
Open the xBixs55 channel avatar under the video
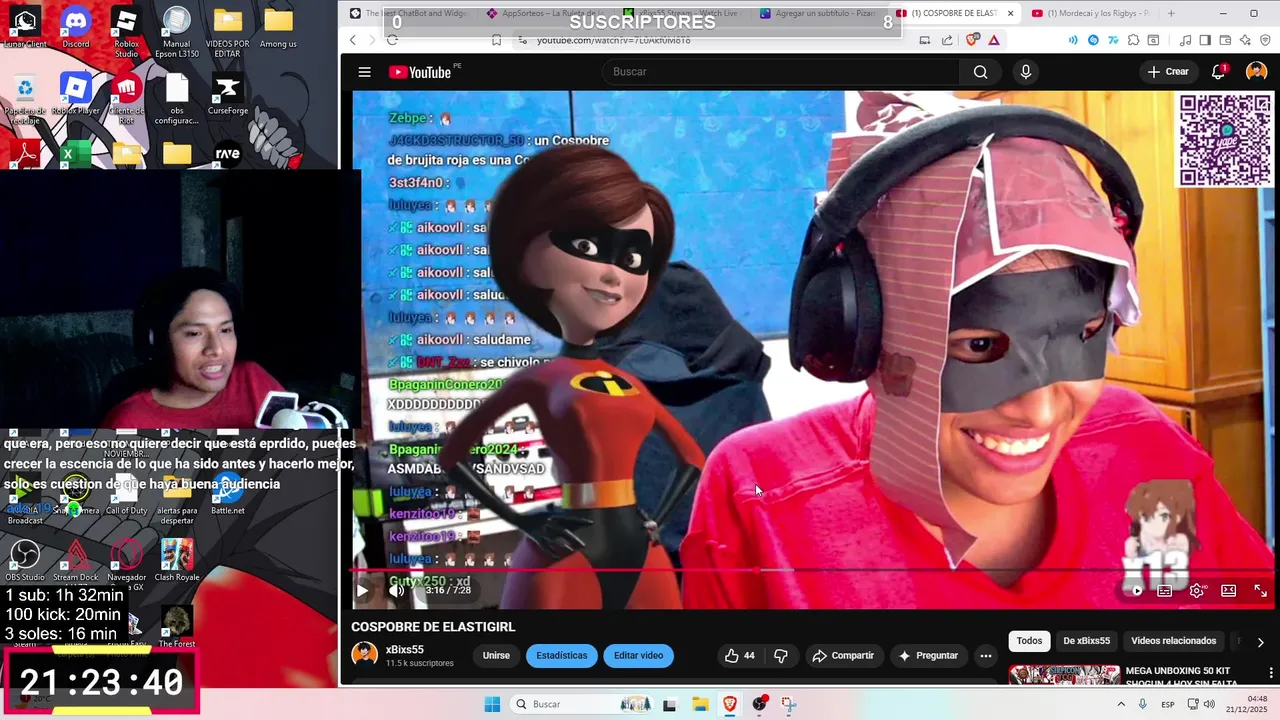(x=365, y=656)
